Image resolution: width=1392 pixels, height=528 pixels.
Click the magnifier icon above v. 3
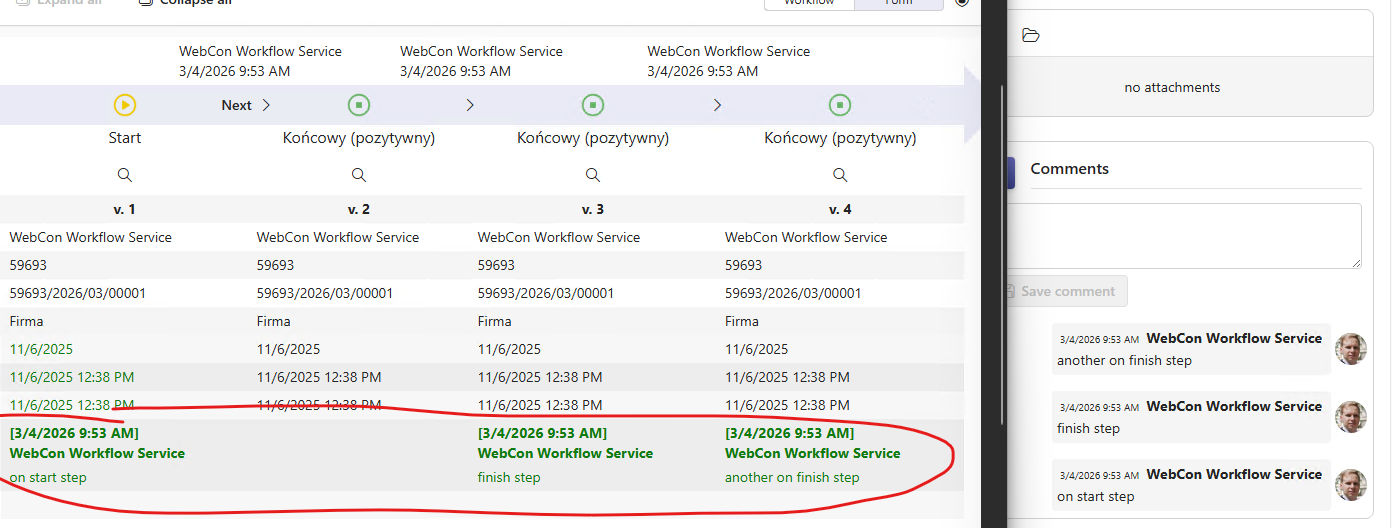[x=593, y=175]
